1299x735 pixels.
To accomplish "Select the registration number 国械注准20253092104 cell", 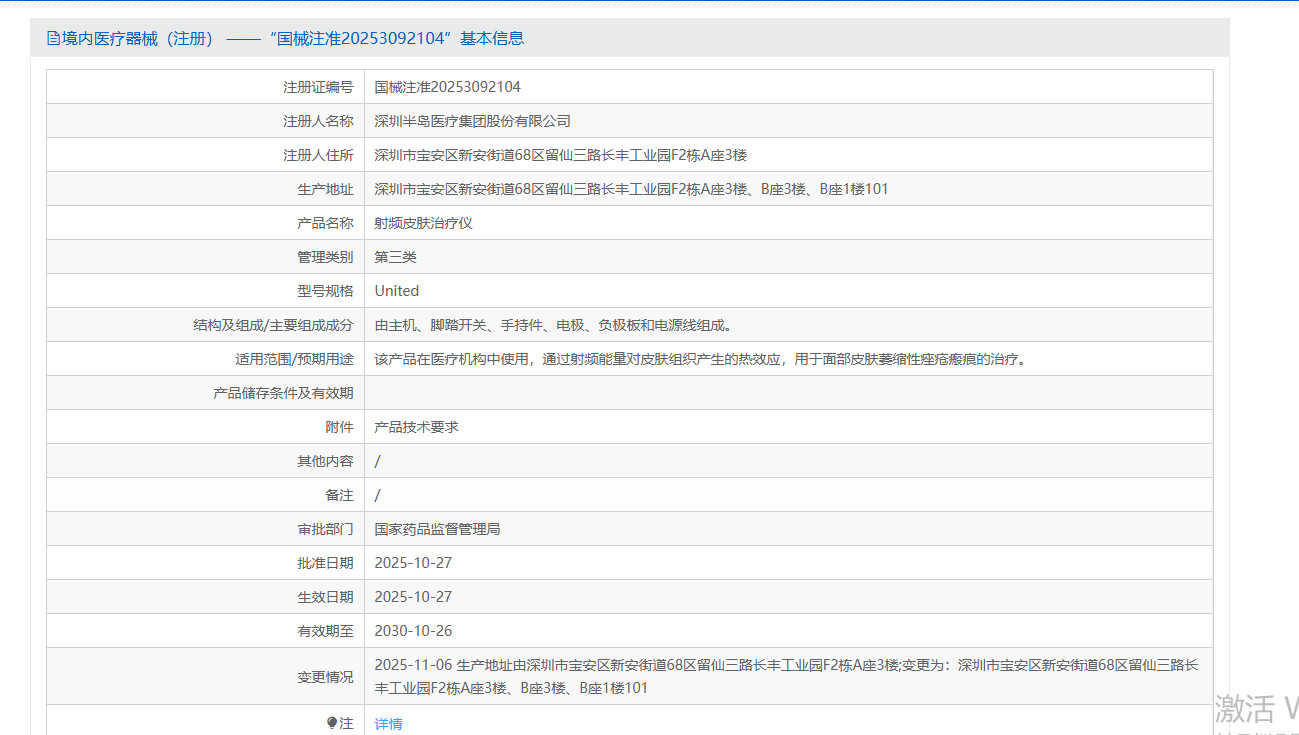I will [447, 87].
